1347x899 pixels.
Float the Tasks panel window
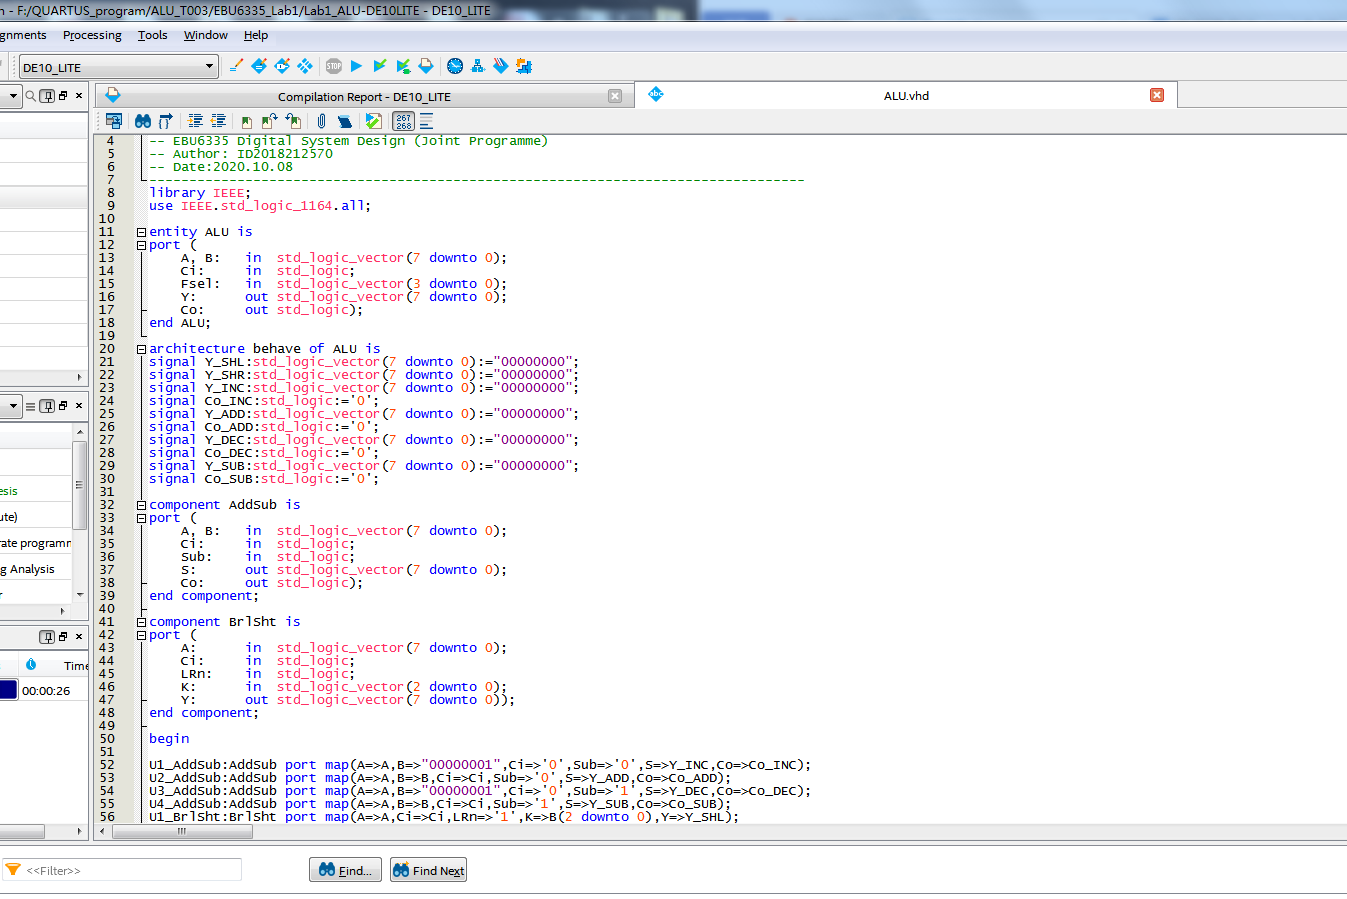click(63, 406)
